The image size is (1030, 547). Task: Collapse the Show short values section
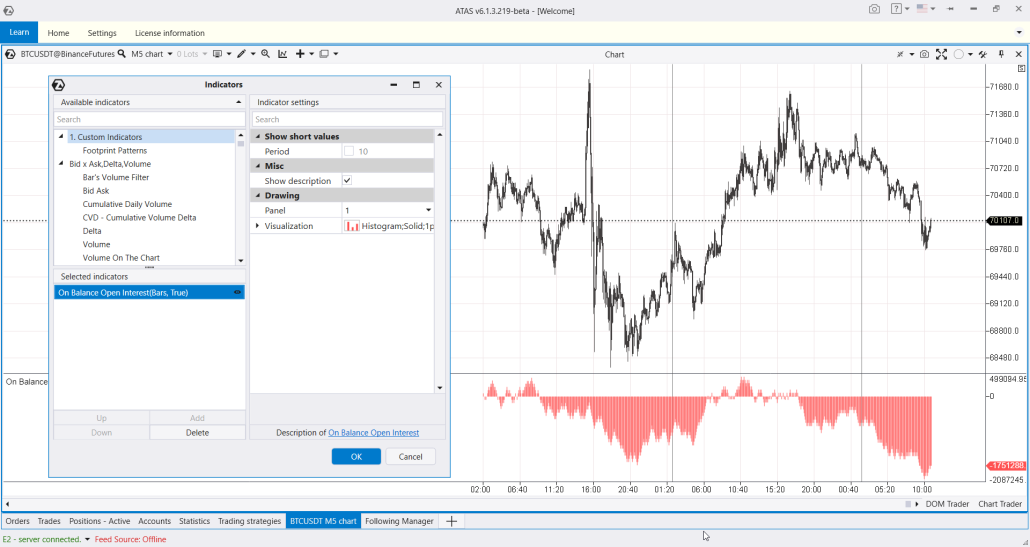pos(258,137)
